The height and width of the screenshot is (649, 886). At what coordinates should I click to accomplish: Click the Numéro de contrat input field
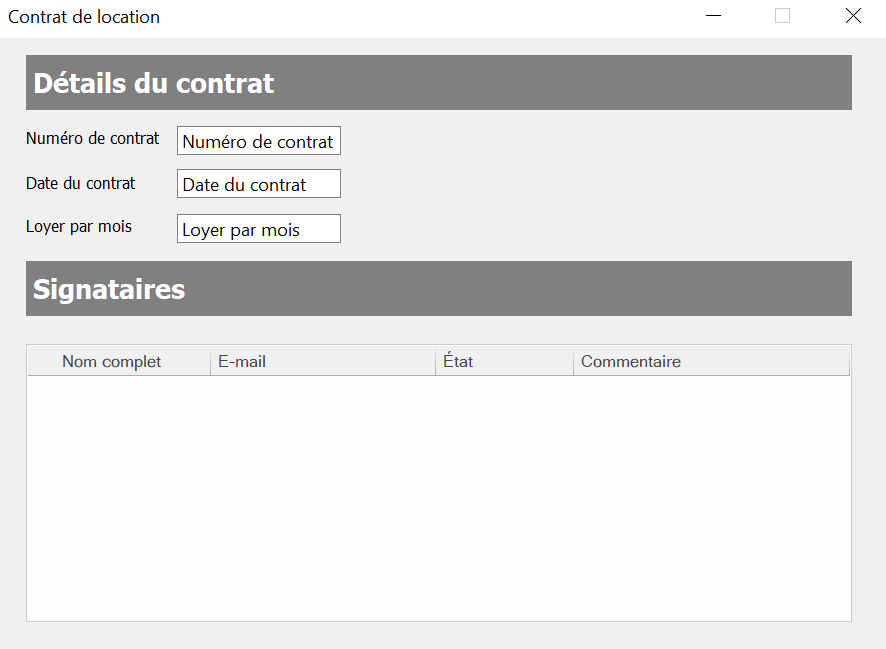[x=258, y=141]
